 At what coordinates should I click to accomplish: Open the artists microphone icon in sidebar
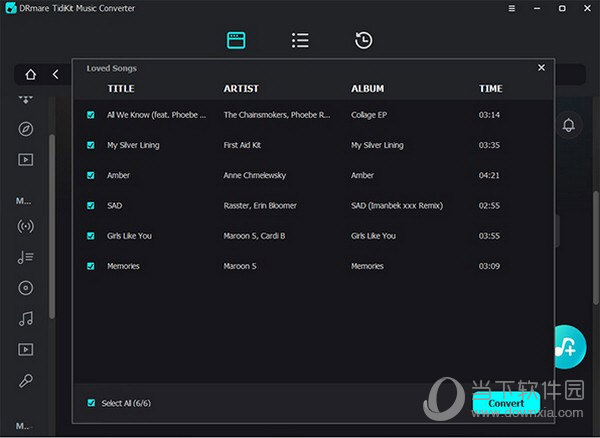pos(25,381)
